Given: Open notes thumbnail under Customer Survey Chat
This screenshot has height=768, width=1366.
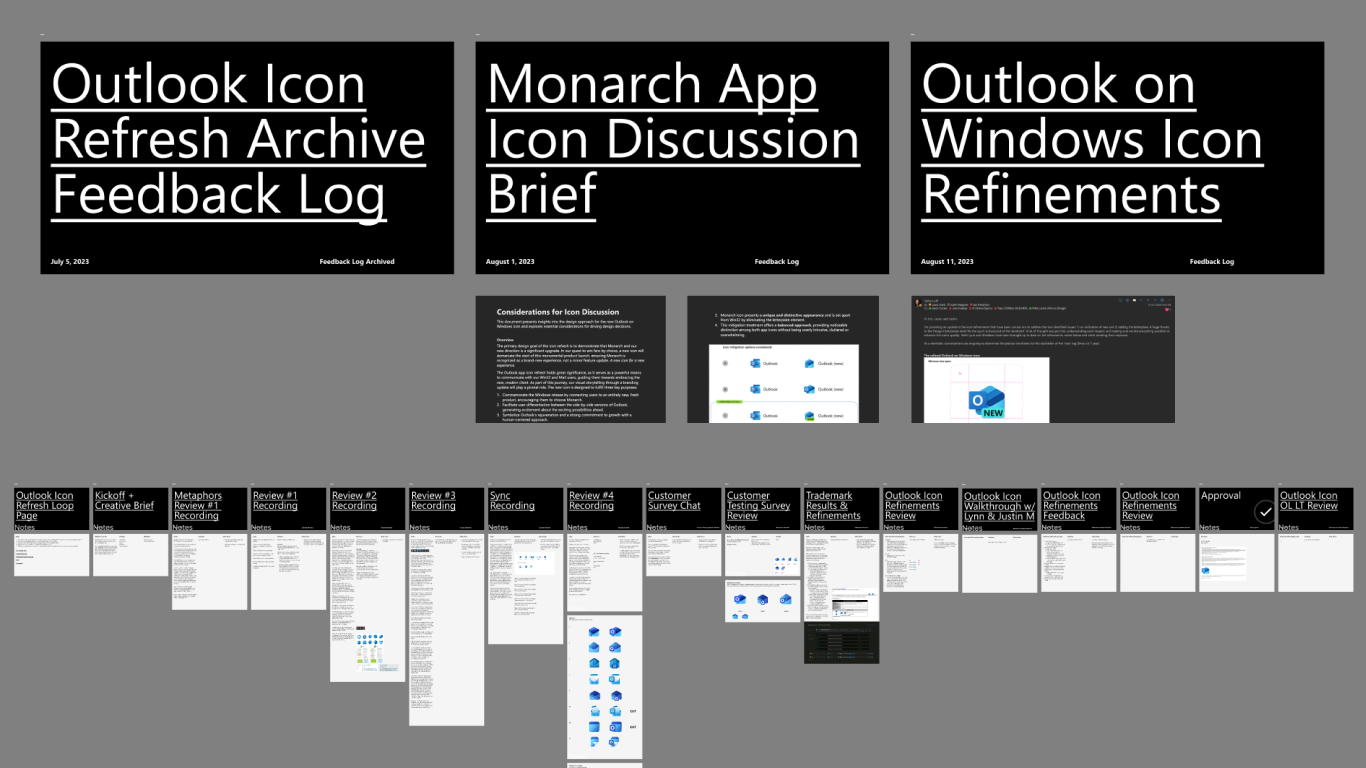Looking at the screenshot, I should click(x=683, y=555).
